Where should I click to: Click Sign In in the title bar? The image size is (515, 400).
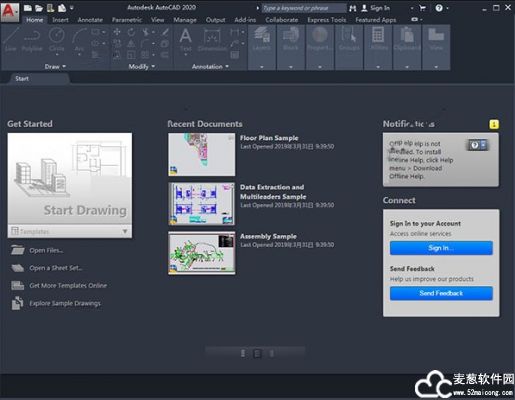tap(380, 8)
